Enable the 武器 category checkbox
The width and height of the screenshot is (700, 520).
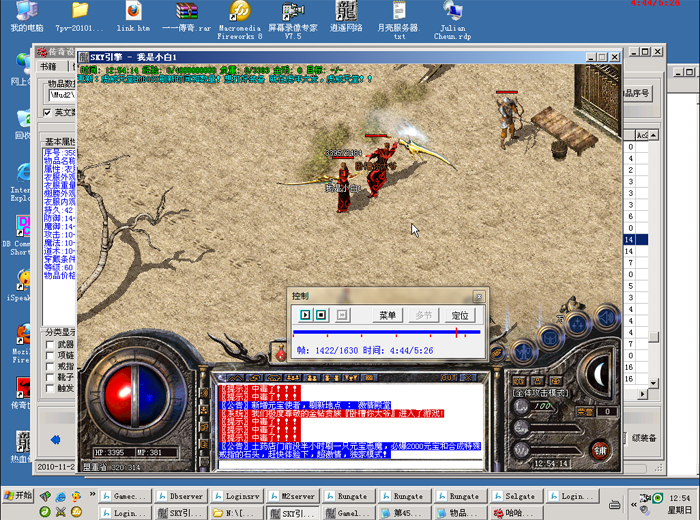pyautogui.click(x=50, y=345)
